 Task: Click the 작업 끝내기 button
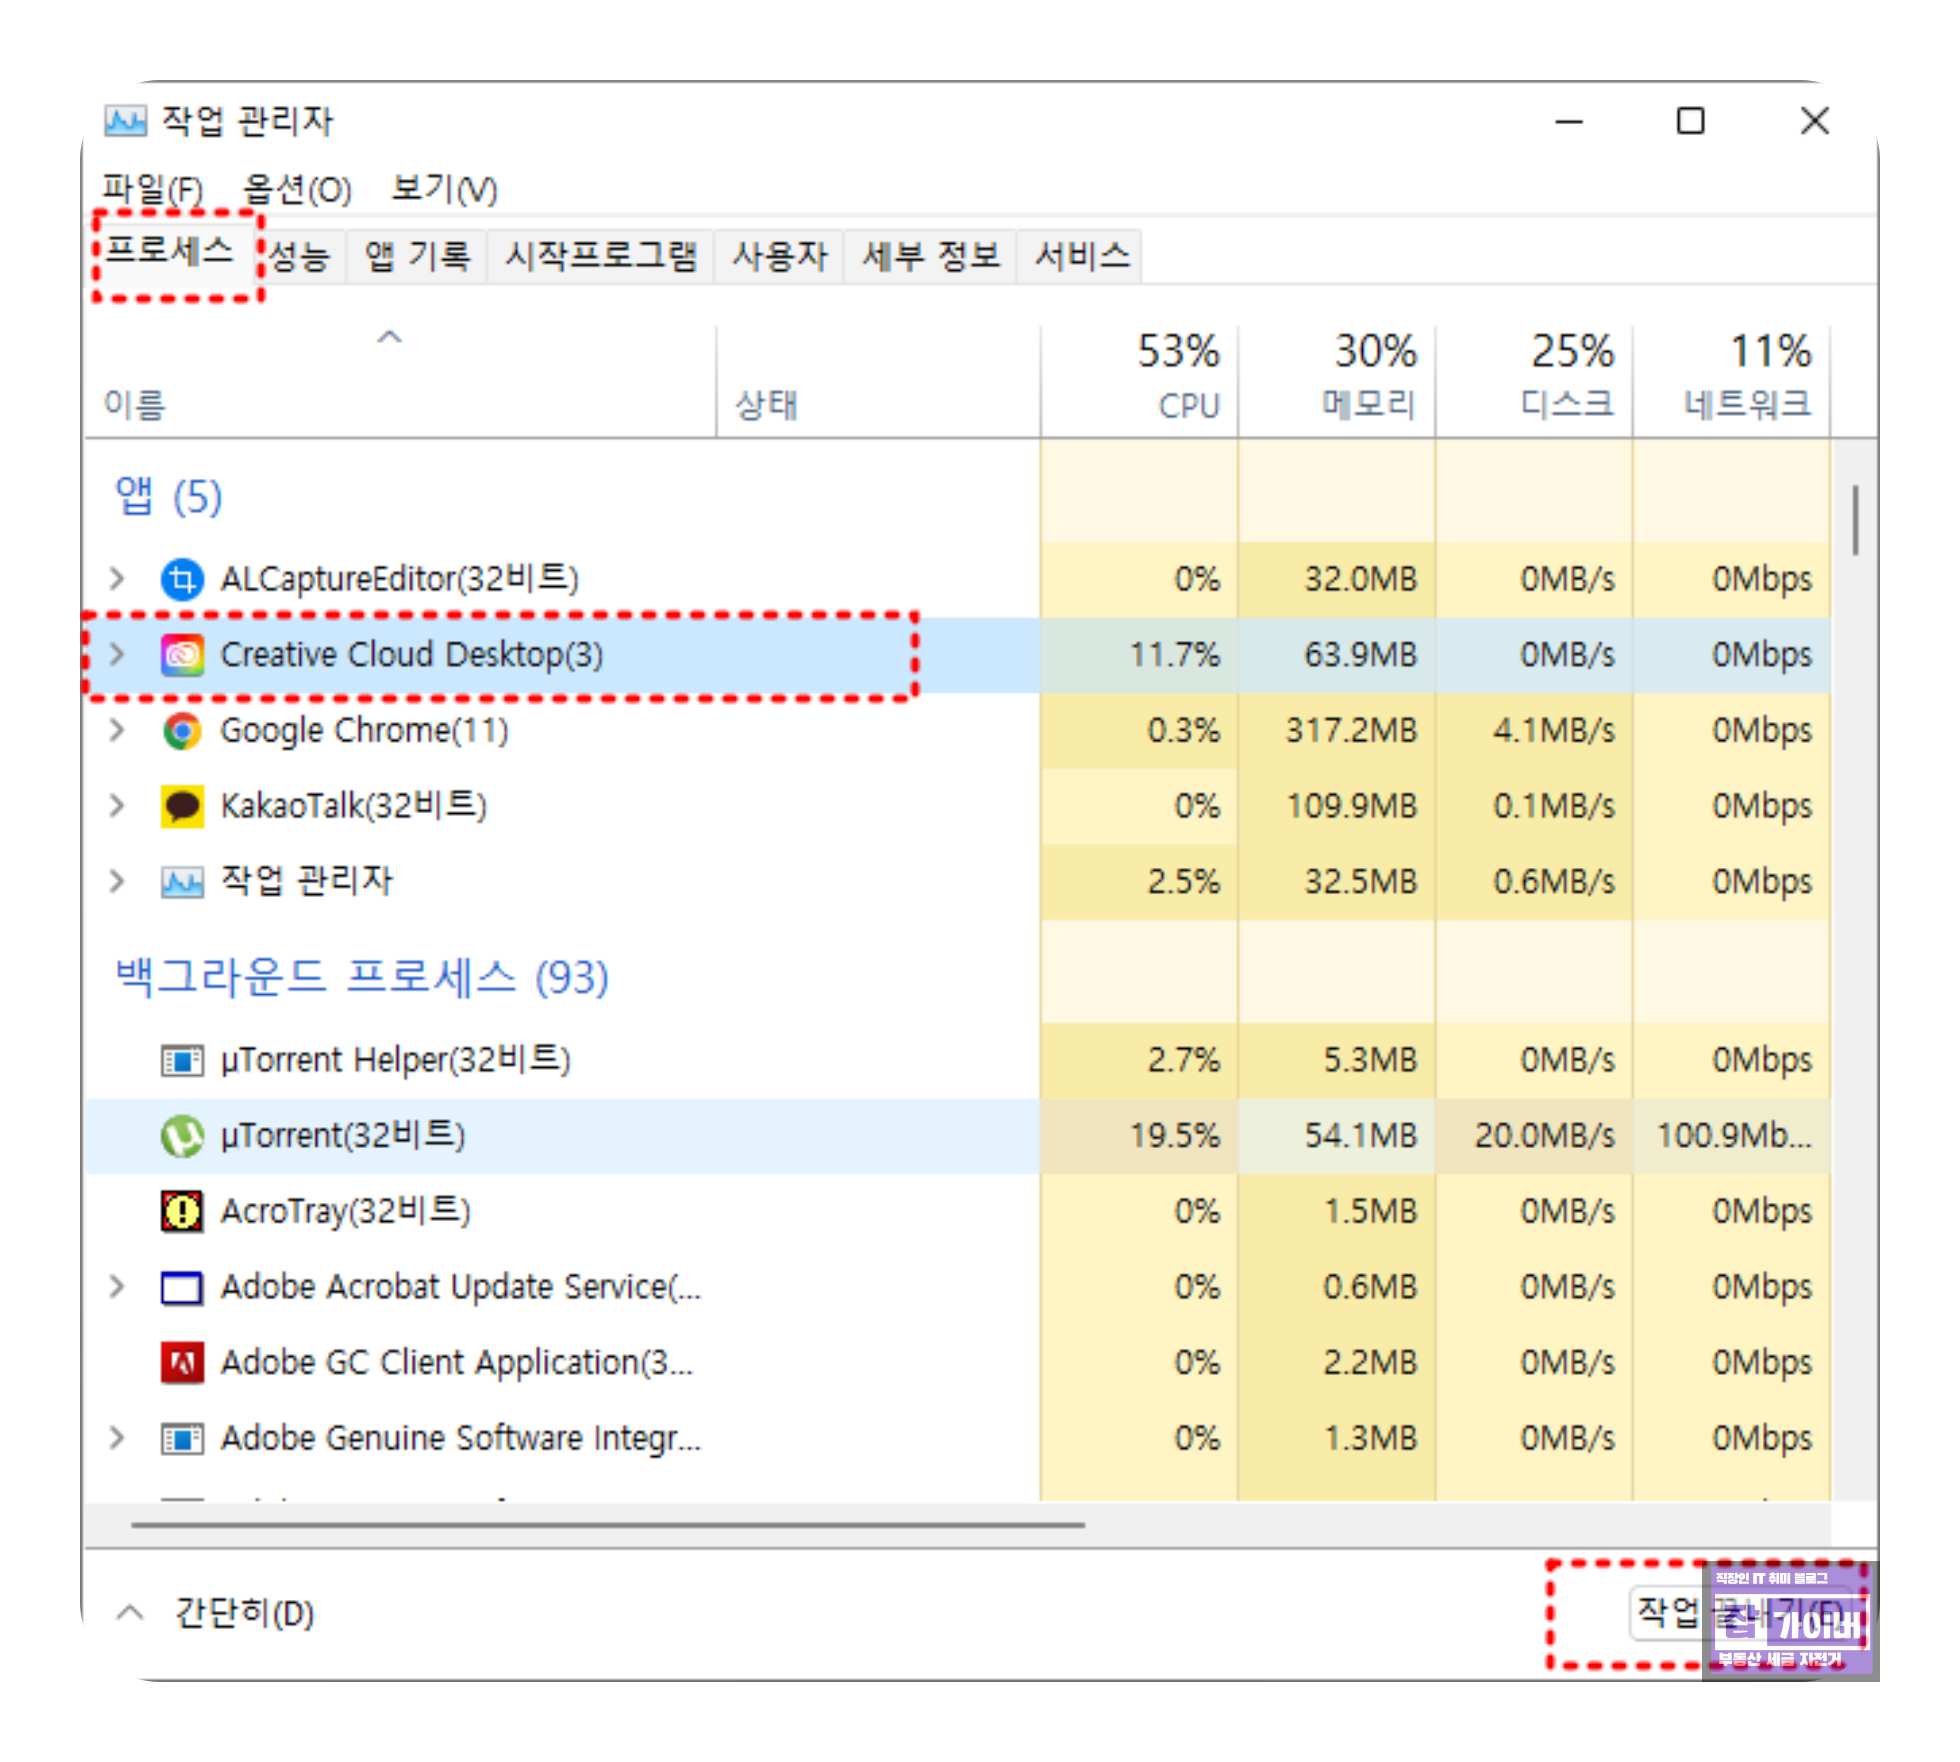click(1668, 1612)
